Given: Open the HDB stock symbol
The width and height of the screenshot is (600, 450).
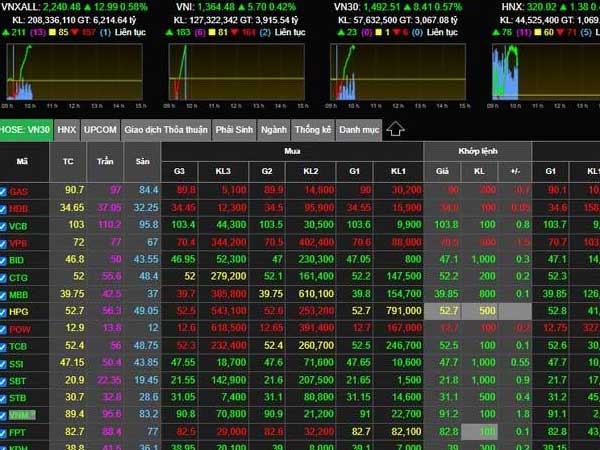Looking at the screenshot, I should tap(18, 209).
